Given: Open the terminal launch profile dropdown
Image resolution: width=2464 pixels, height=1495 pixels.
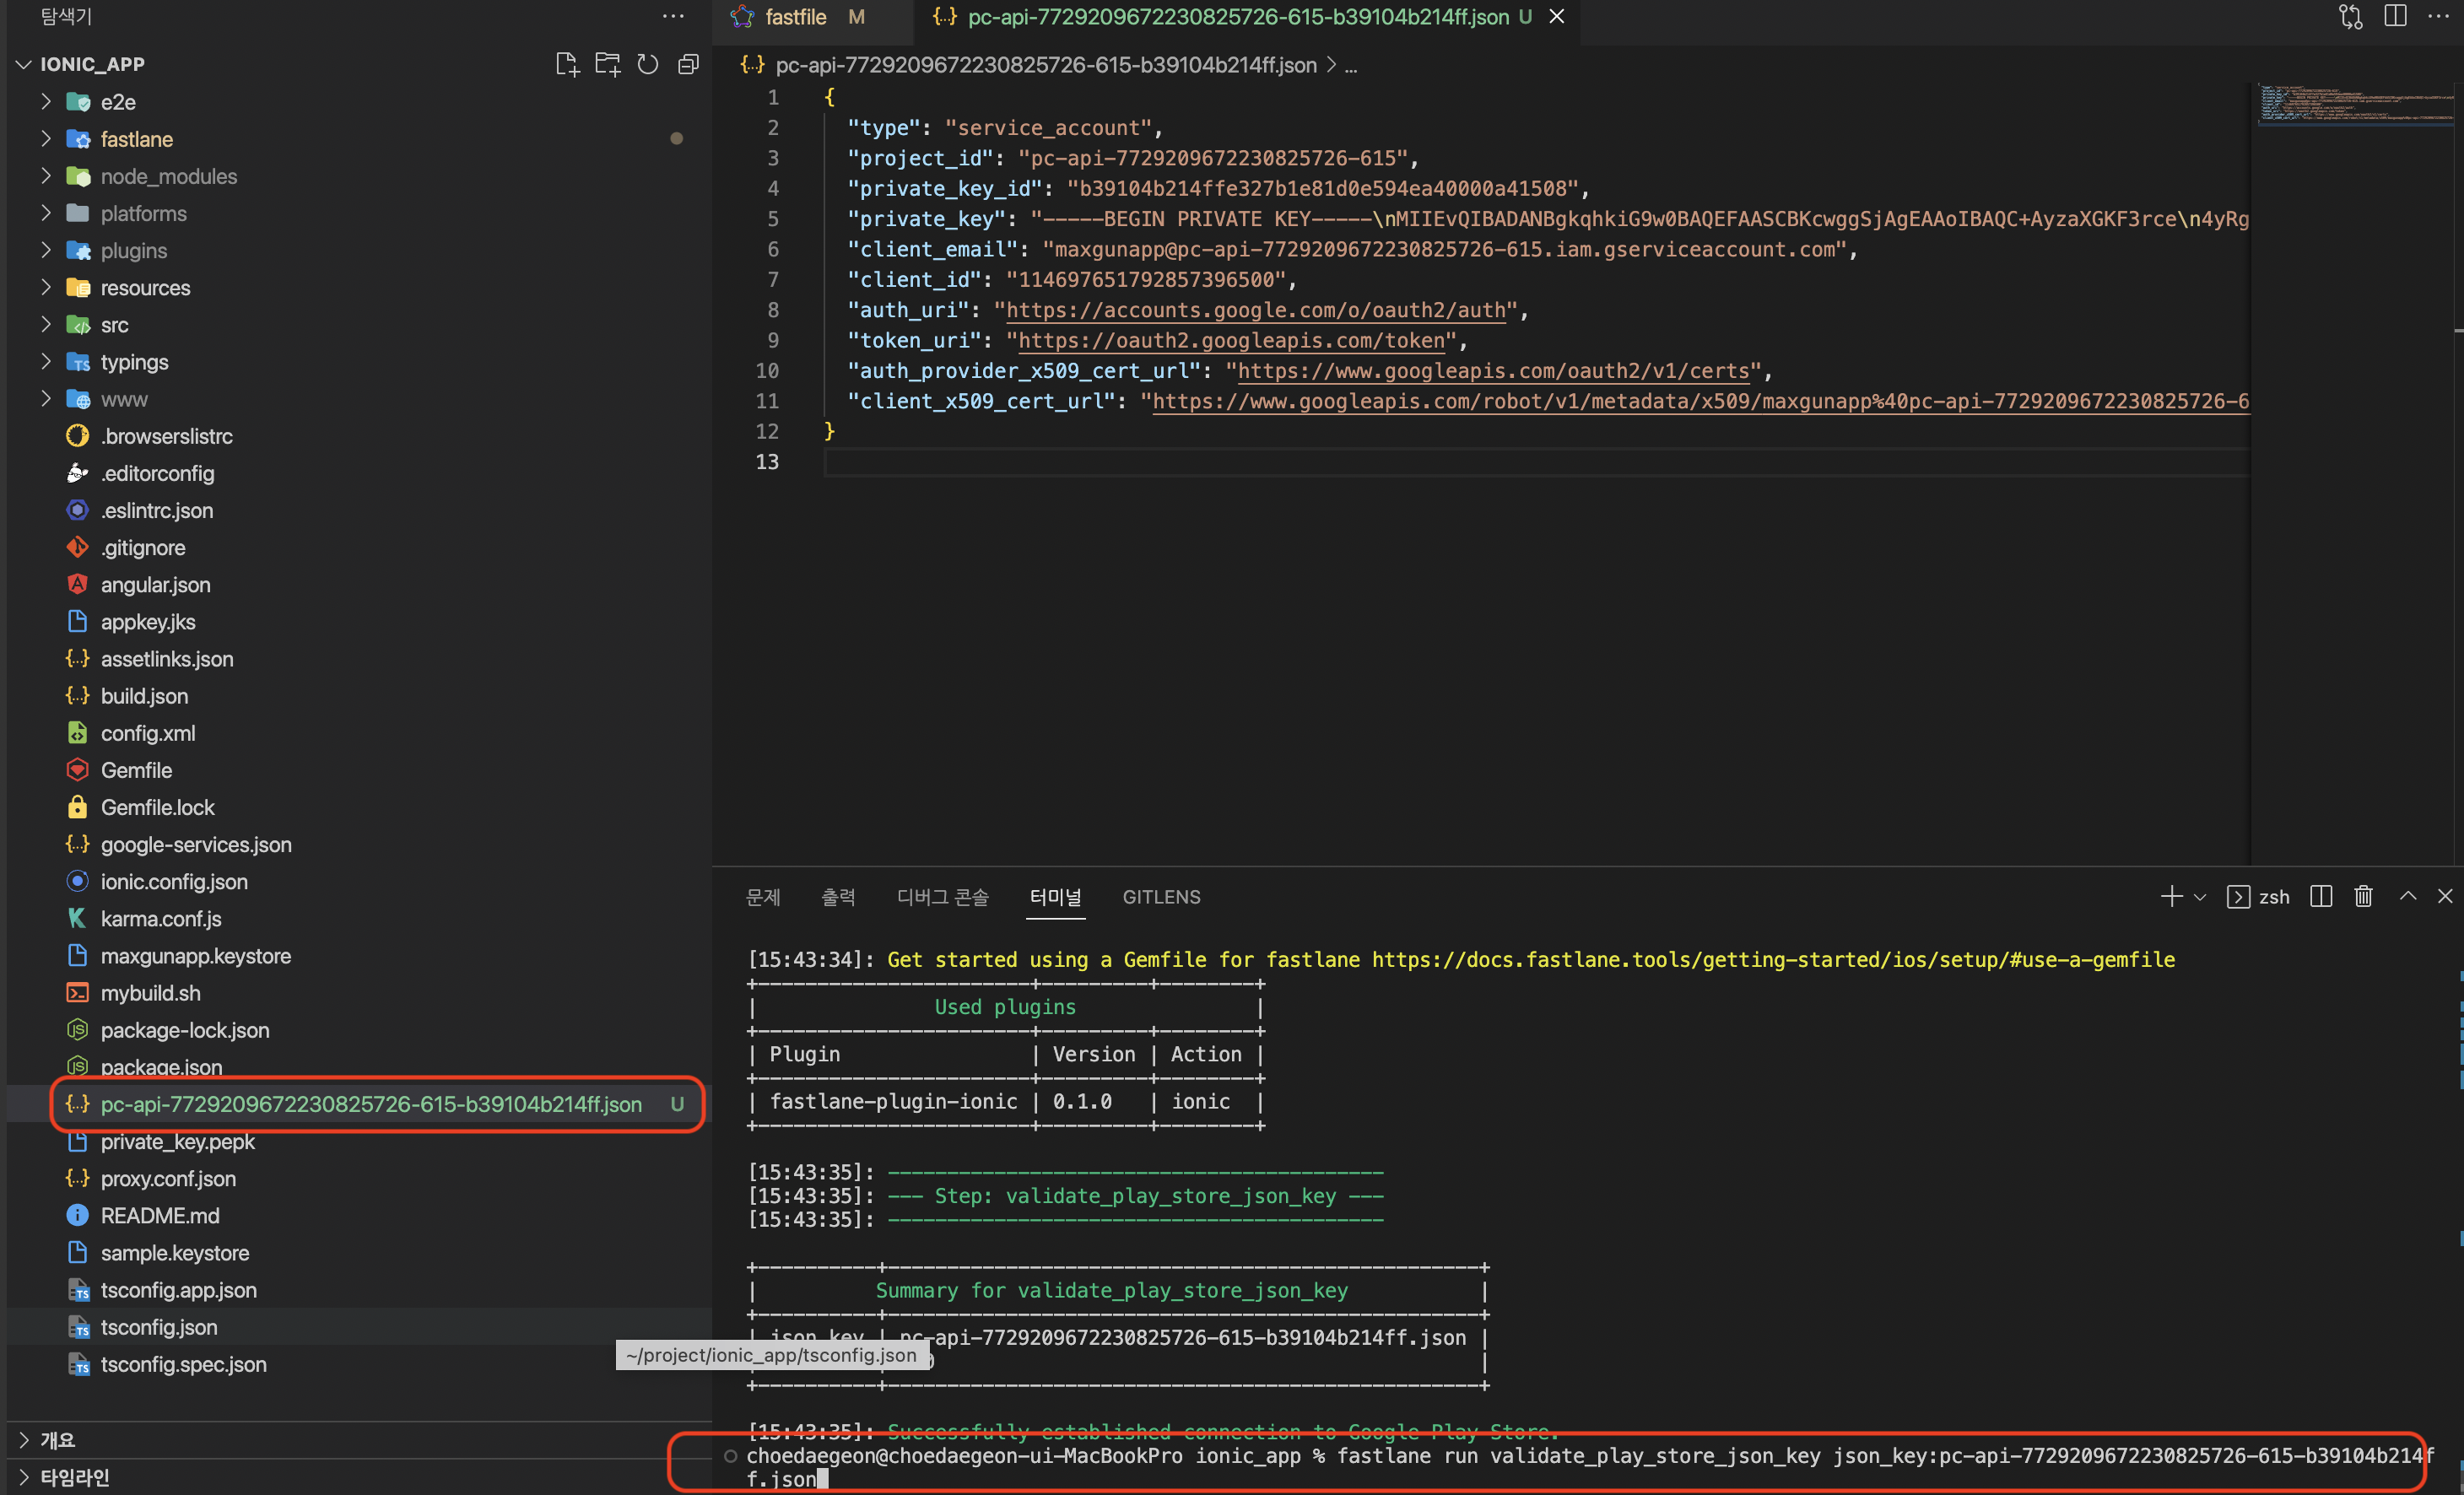Looking at the screenshot, I should [2200, 897].
